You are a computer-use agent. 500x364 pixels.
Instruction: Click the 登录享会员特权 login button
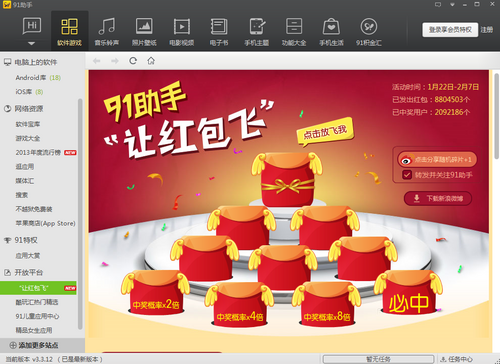pyautogui.click(x=450, y=30)
